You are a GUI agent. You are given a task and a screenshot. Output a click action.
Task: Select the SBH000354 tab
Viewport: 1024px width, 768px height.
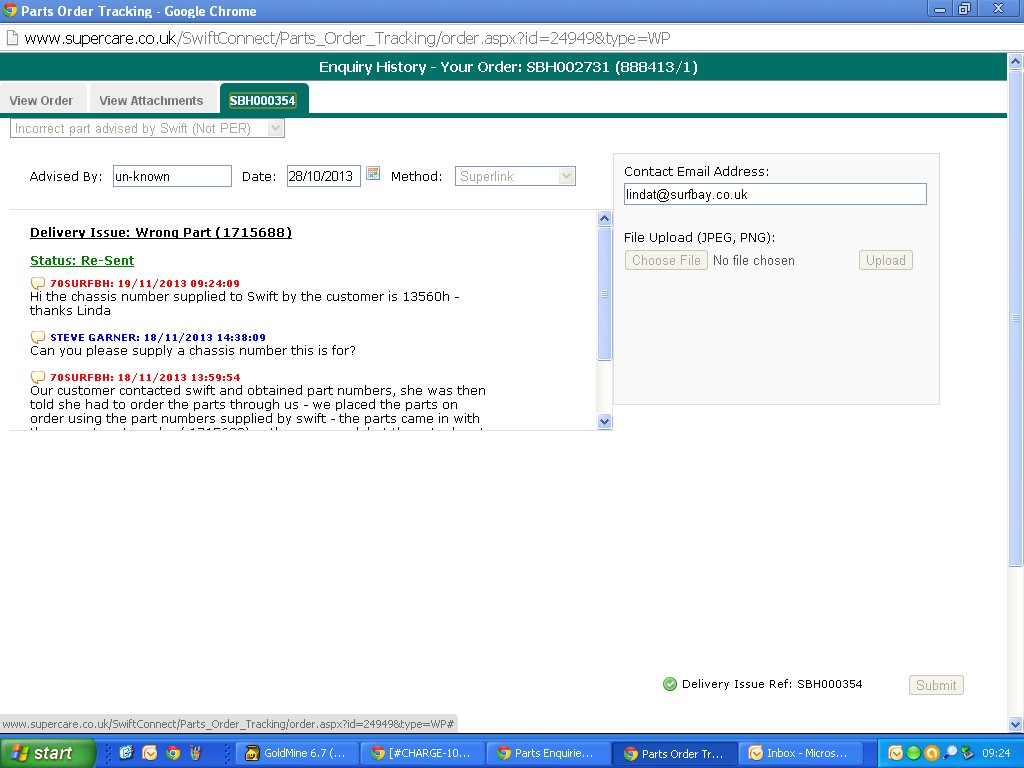(x=263, y=101)
